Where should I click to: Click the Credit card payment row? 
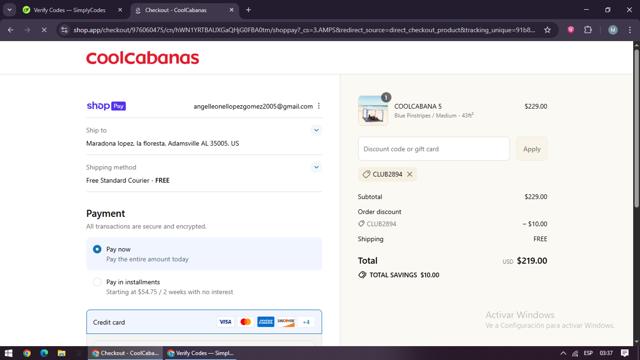click(x=204, y=322)
